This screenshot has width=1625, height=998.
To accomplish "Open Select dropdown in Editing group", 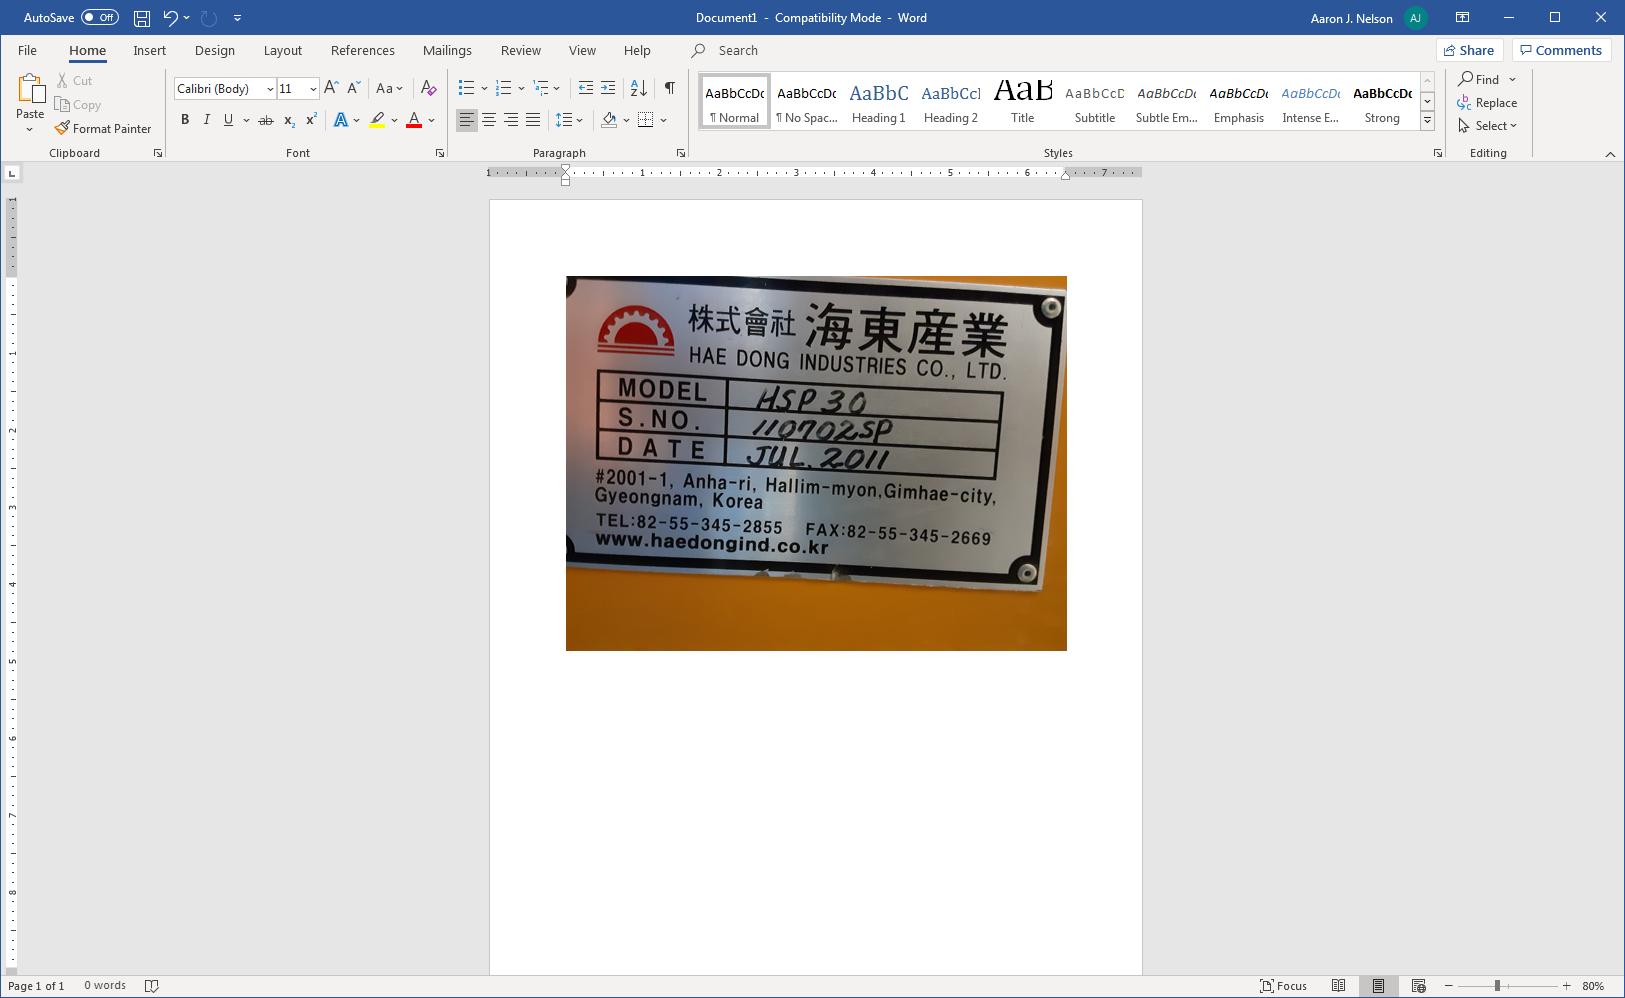I will (x=1488, y=126).
